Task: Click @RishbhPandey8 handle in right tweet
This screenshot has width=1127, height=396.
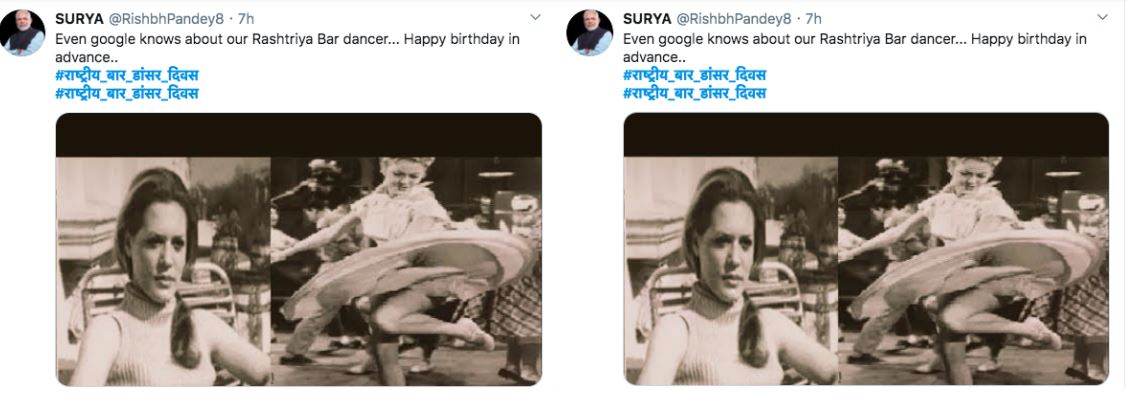Action: click(734, 19)
